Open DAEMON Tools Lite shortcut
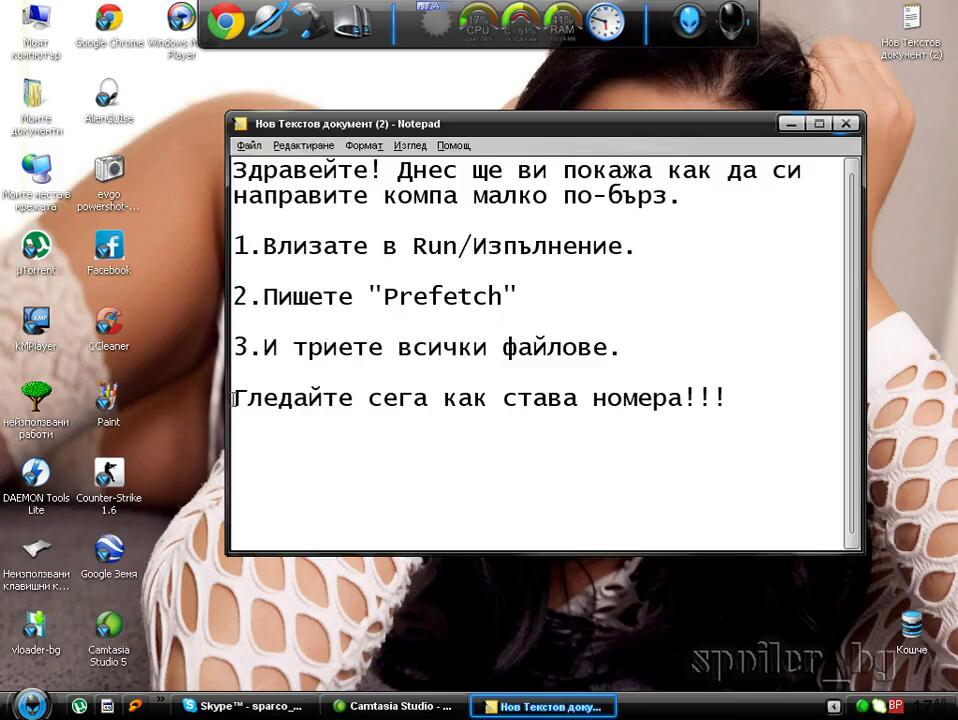This screenshot has width=958, height=720. click(36, 474)
